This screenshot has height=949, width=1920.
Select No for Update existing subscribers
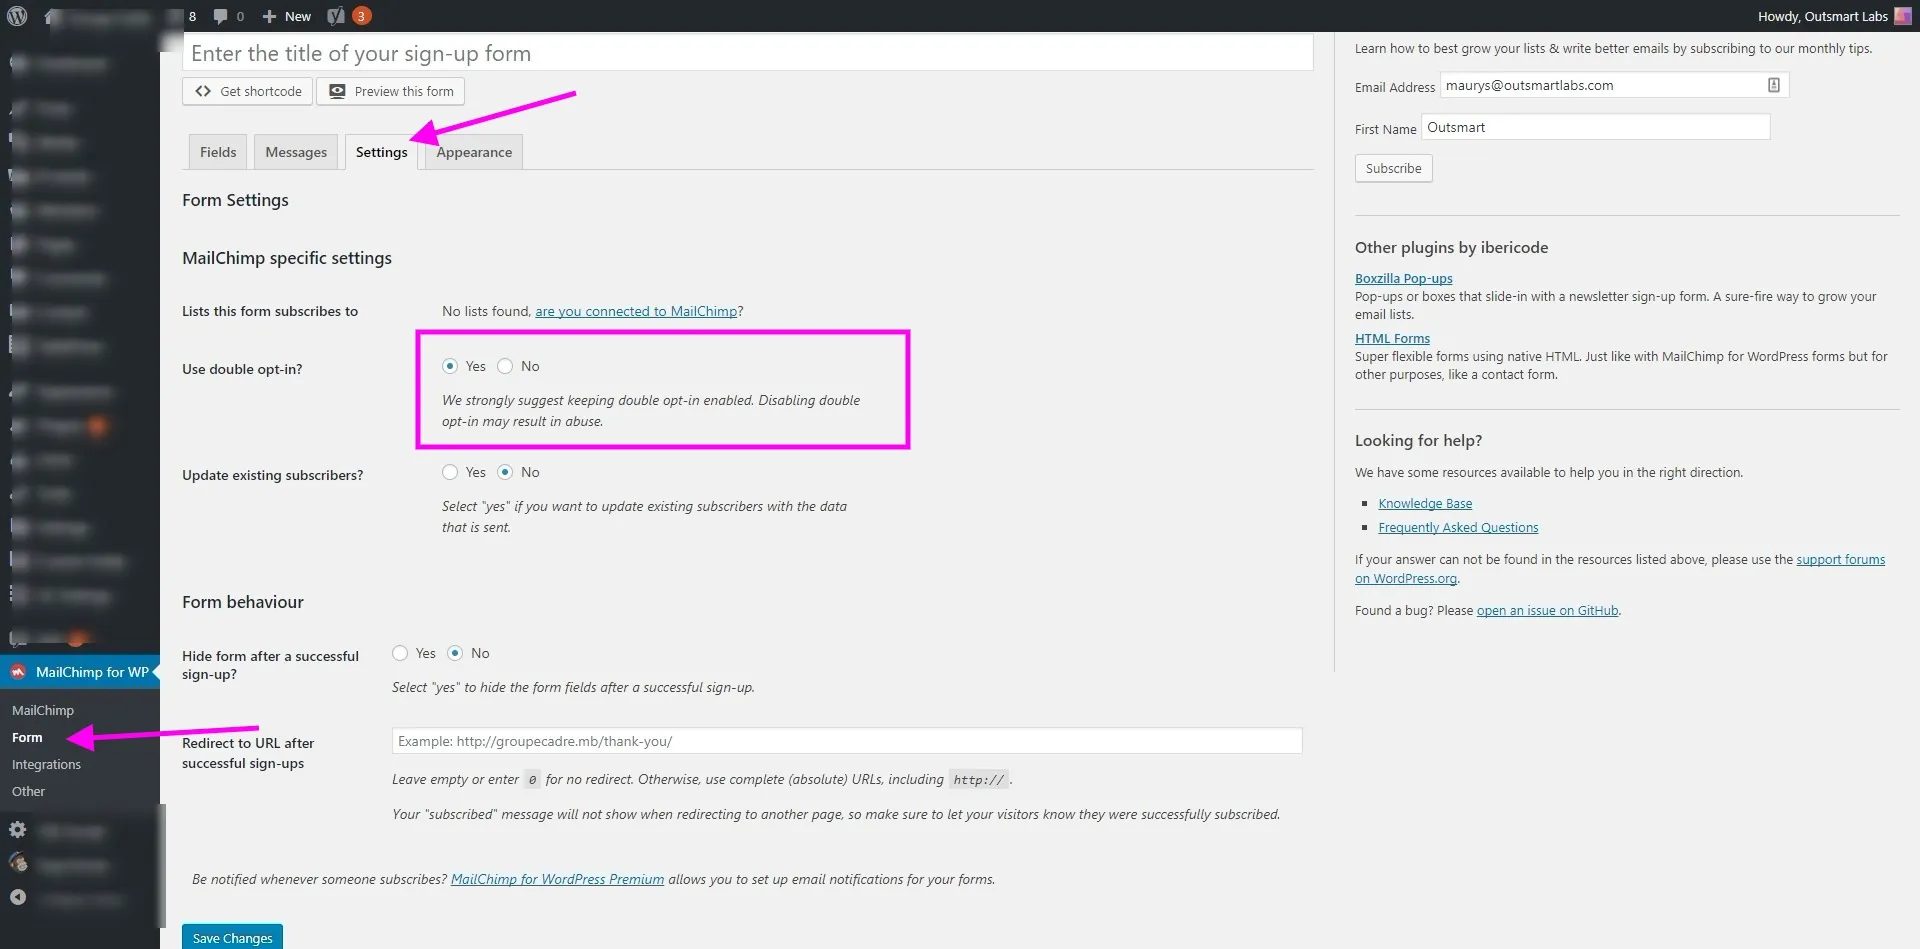coord(505,472)
